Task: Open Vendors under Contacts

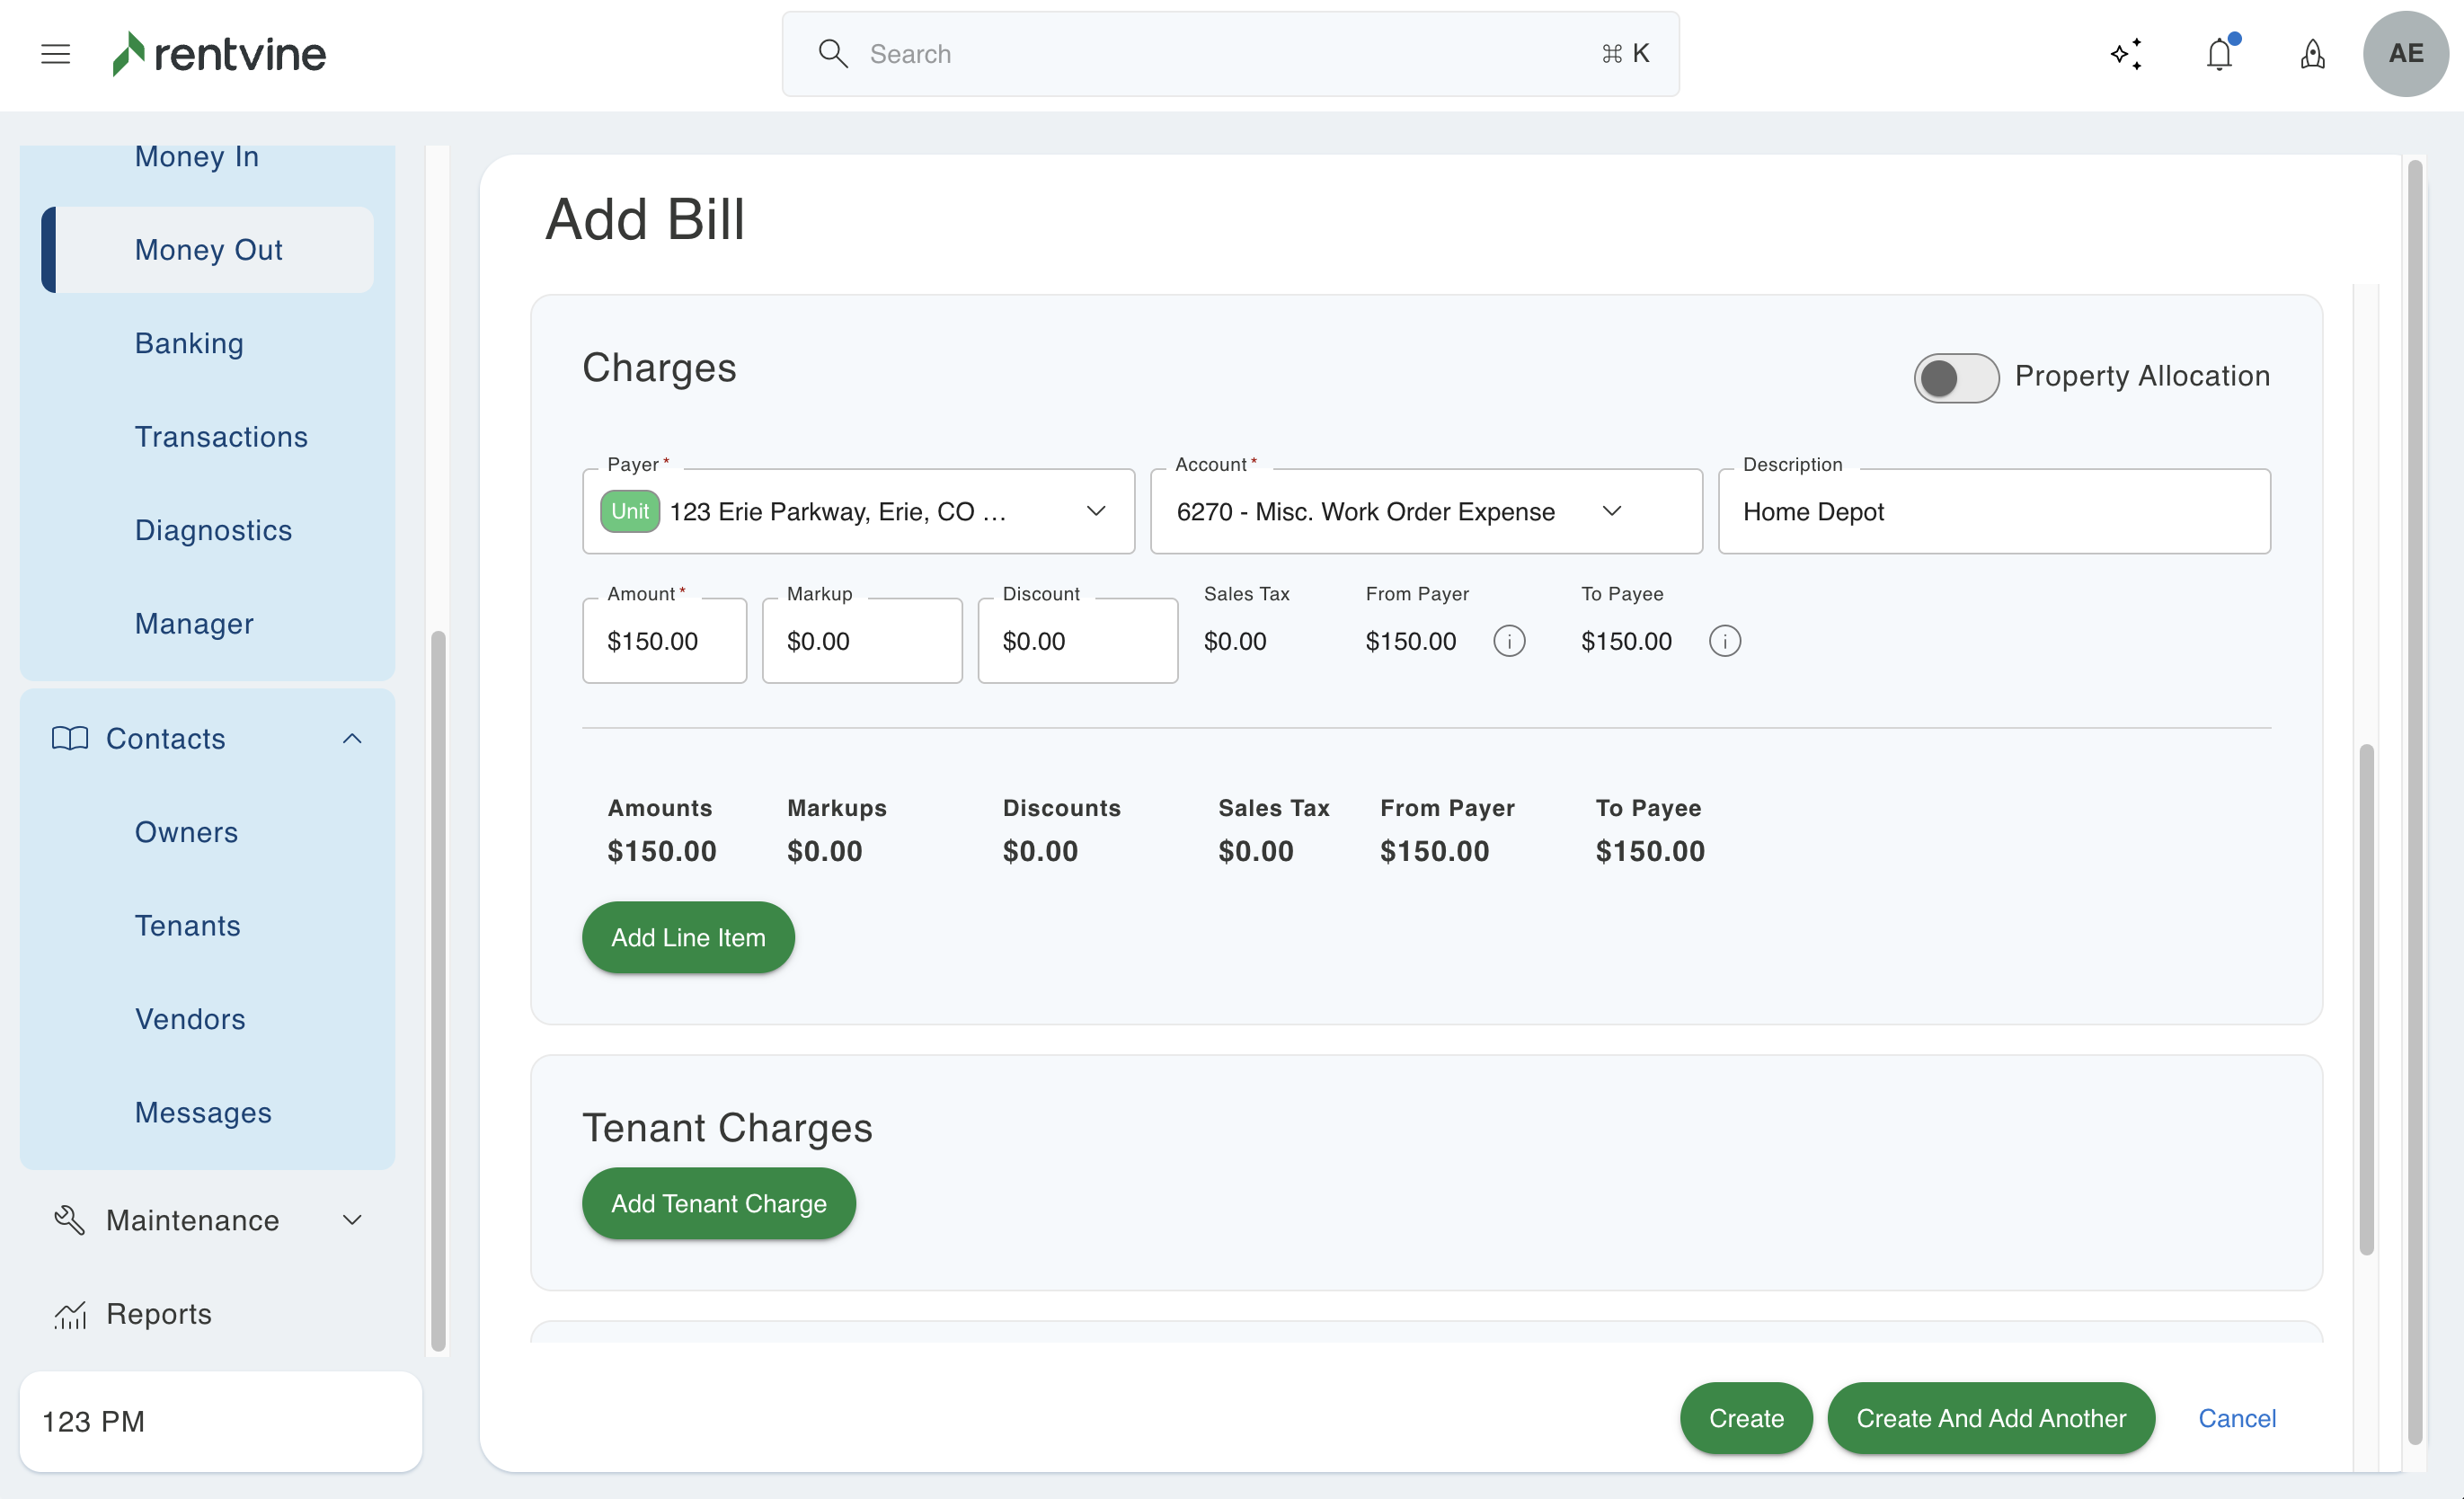Action: tap(190, 1019)
